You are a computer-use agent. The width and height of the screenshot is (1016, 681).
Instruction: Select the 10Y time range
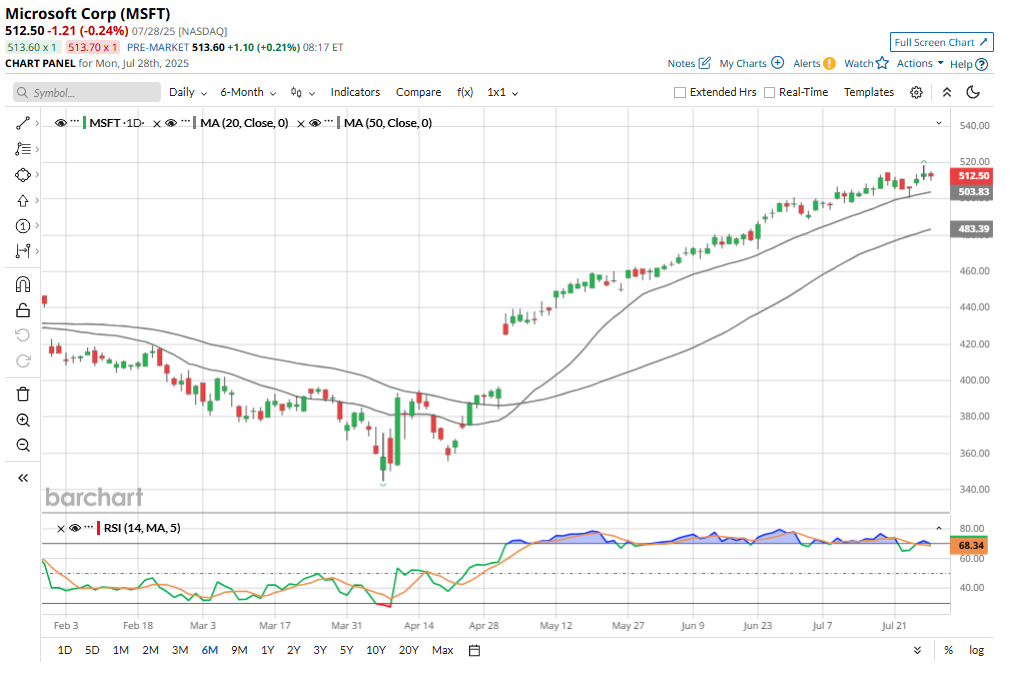[376, 651]
